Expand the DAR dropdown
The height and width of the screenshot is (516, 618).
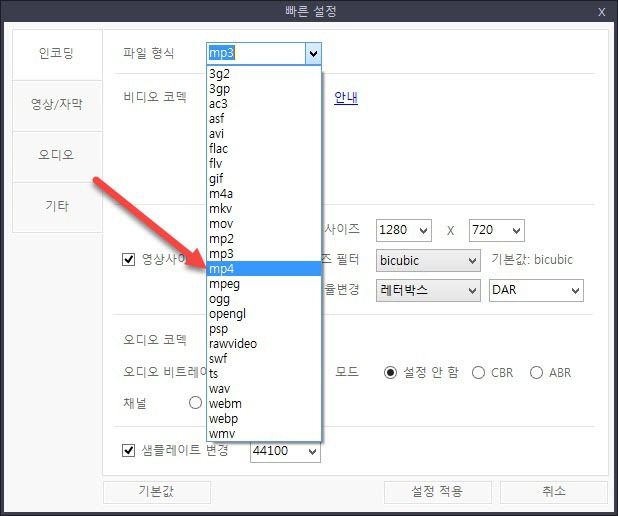(536, 291)
